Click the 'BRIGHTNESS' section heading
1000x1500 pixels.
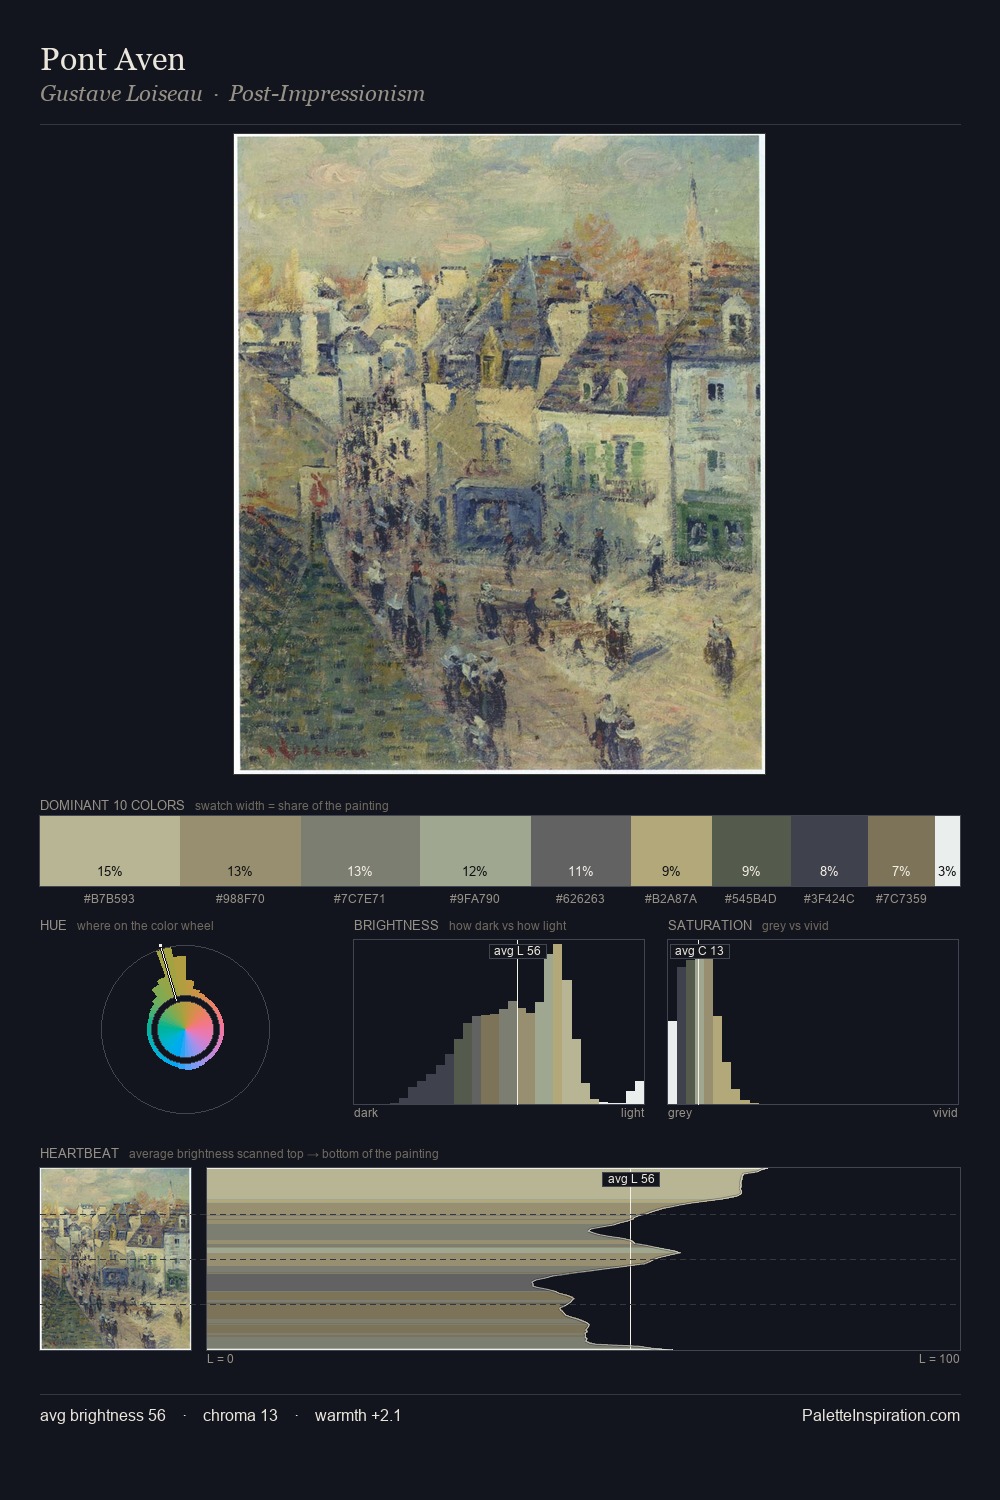coord(396,925)
